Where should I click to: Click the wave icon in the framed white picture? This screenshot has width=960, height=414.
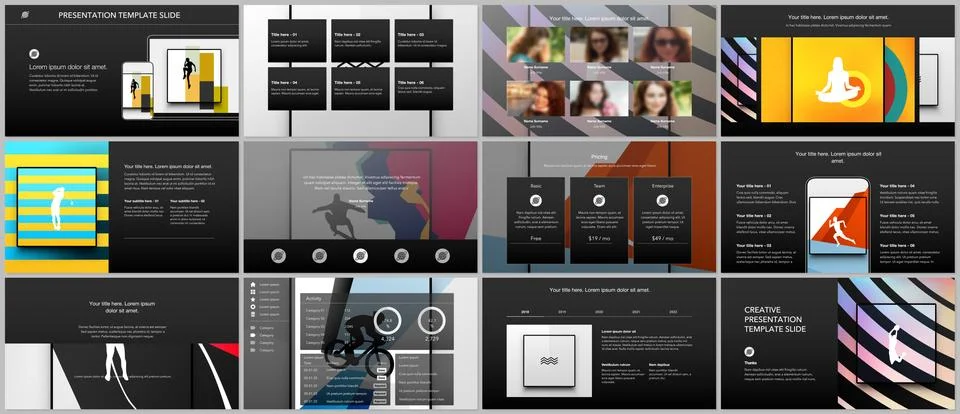pyautogui.click(x=549, y=361)
